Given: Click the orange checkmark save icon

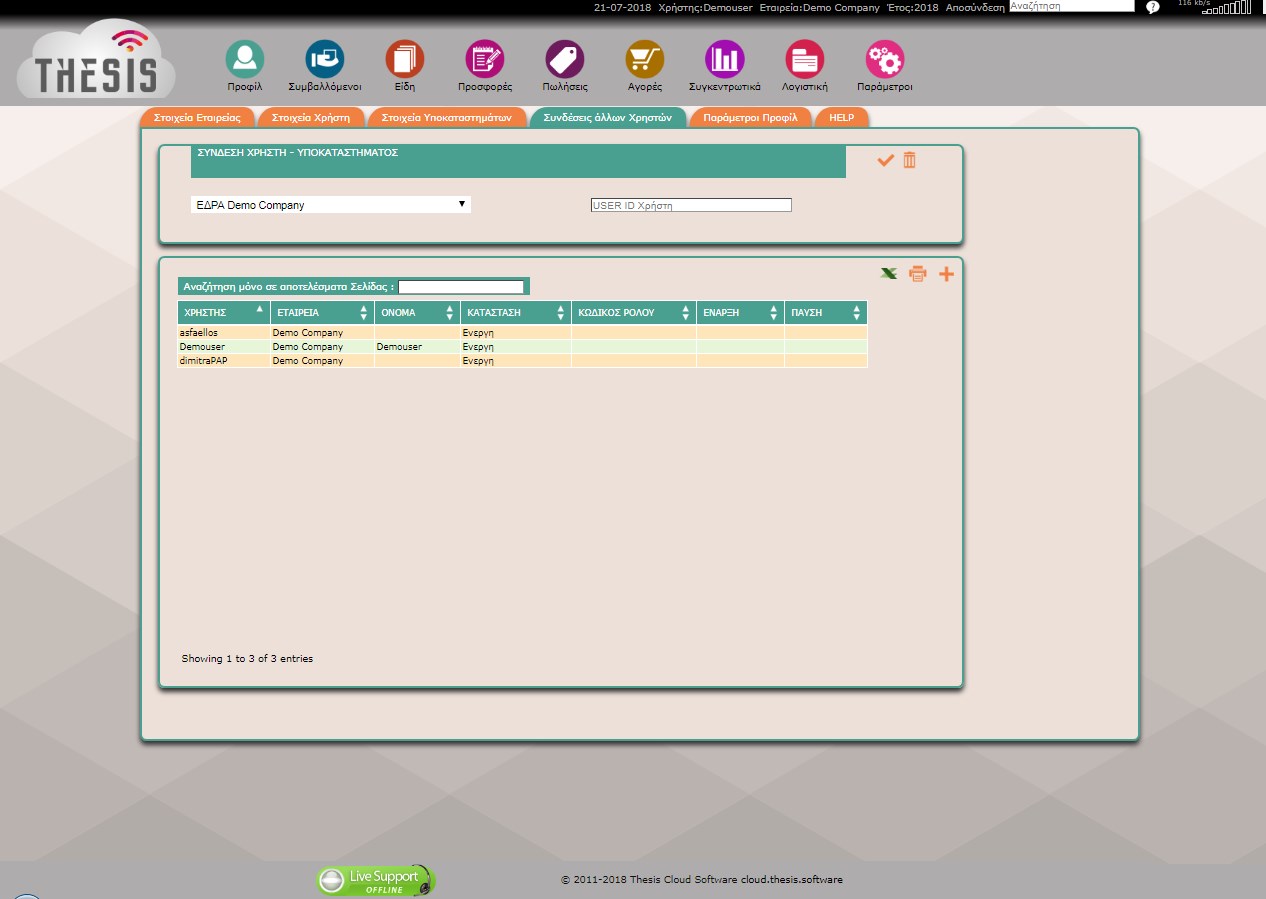Looking at the screenshot, I should click(x=885, y=160).
